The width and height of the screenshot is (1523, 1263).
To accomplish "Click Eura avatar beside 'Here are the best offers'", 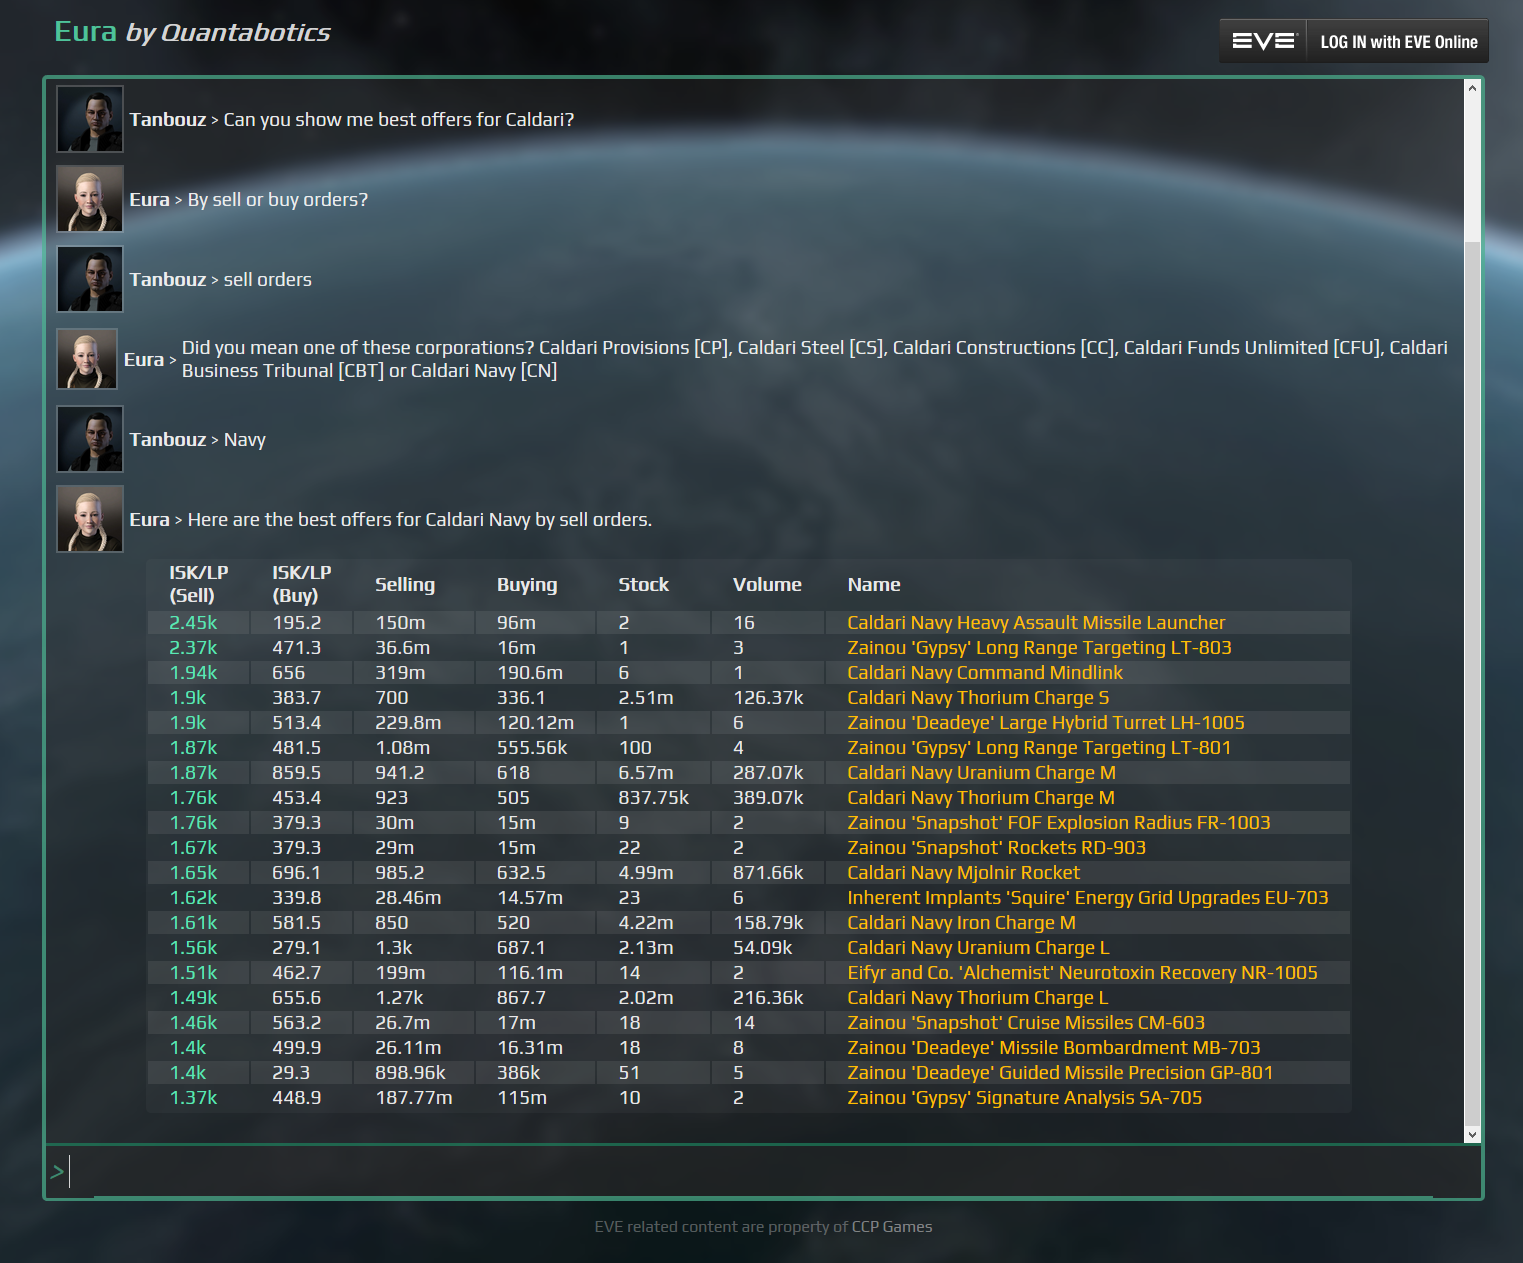I will (90, 519).
